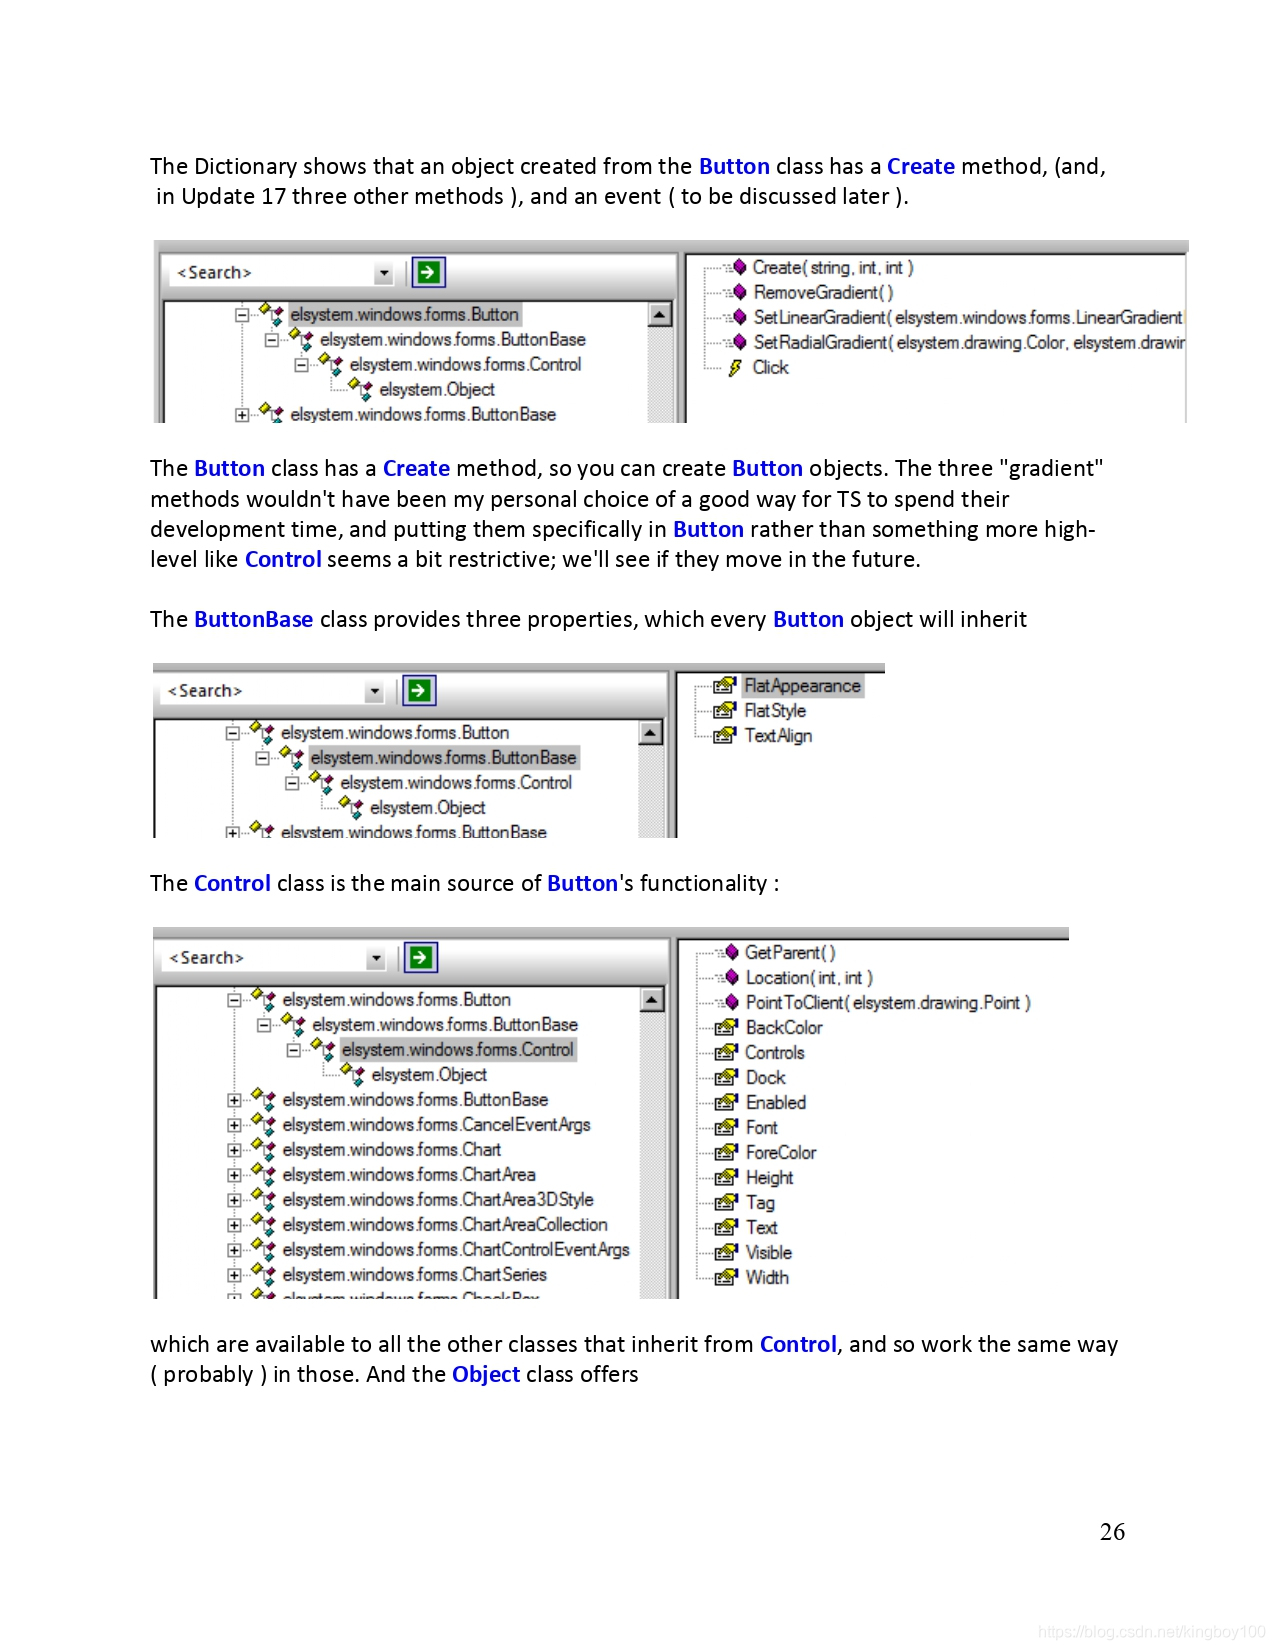The width and height of the screenshot is (1275, 1650).
Task: Click the TextAlign property icon
Action: (x=725, y=735)
